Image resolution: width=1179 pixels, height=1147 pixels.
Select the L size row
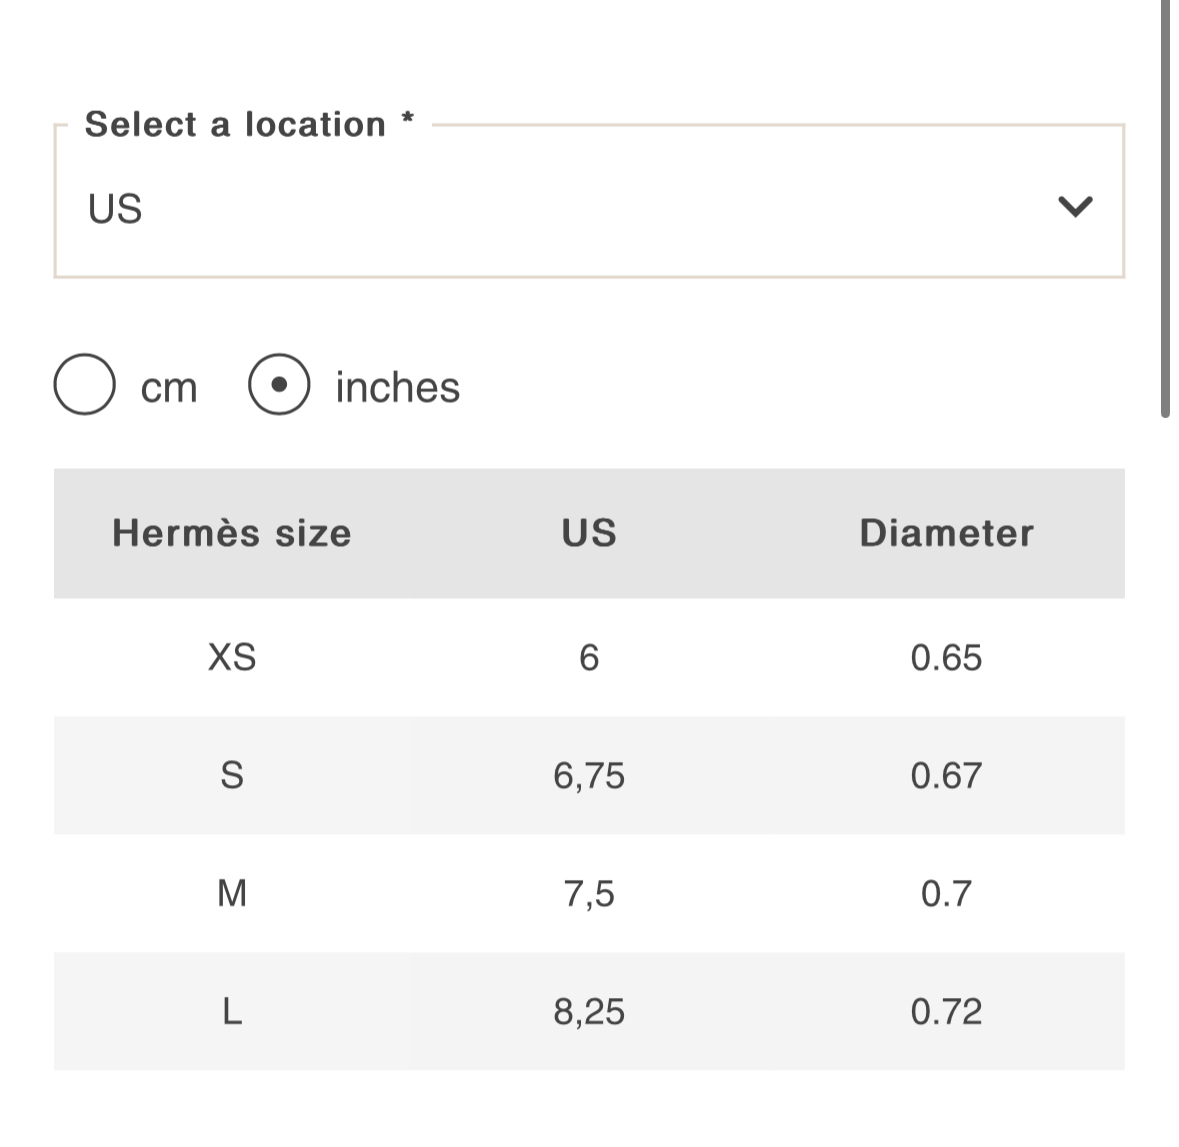pos(589,1012)
